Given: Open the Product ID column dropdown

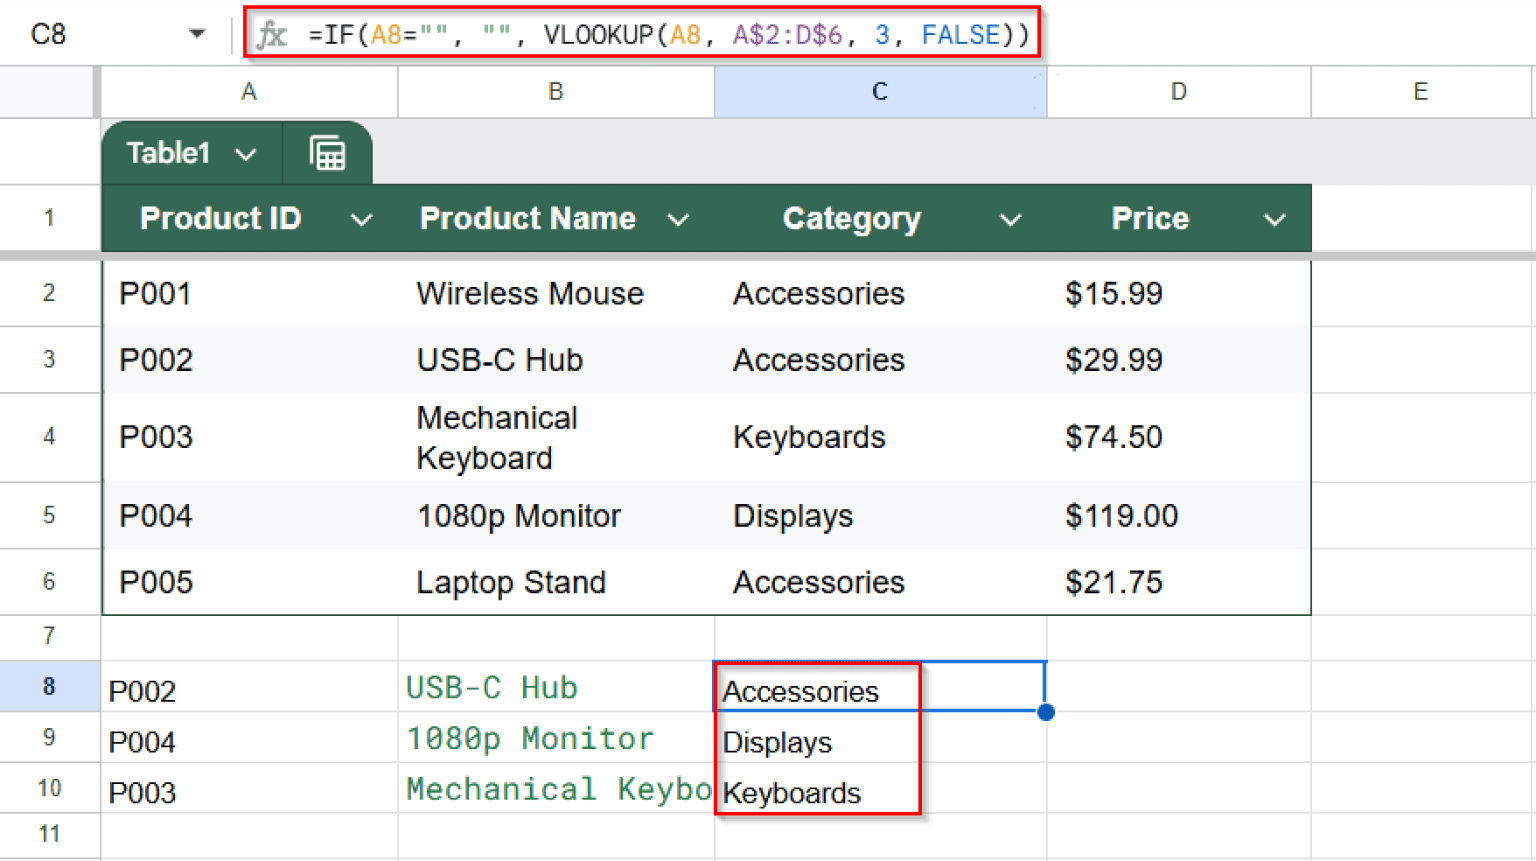Looking at the screenshot, I should (362, 218).
